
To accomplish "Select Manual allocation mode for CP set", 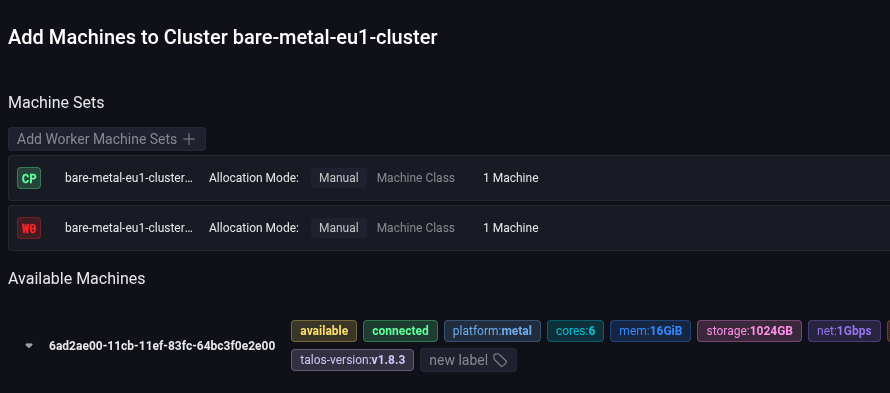I will [x=339, y=178].
